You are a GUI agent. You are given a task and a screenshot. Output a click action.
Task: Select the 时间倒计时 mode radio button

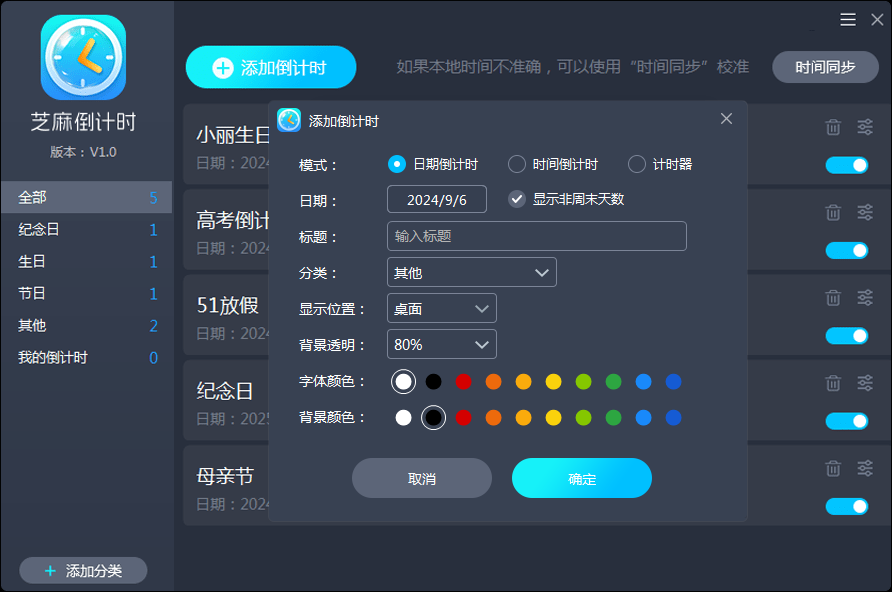(517, 164)
